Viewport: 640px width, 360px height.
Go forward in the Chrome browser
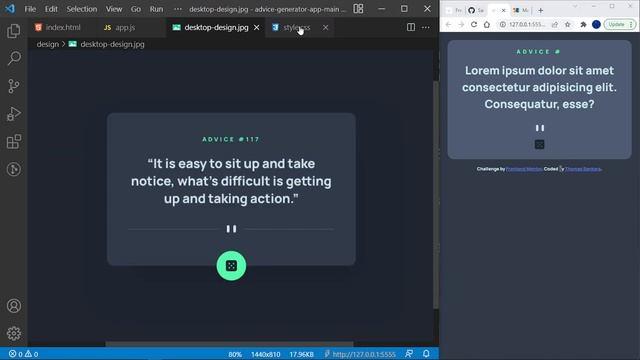[x=461, y=24]
